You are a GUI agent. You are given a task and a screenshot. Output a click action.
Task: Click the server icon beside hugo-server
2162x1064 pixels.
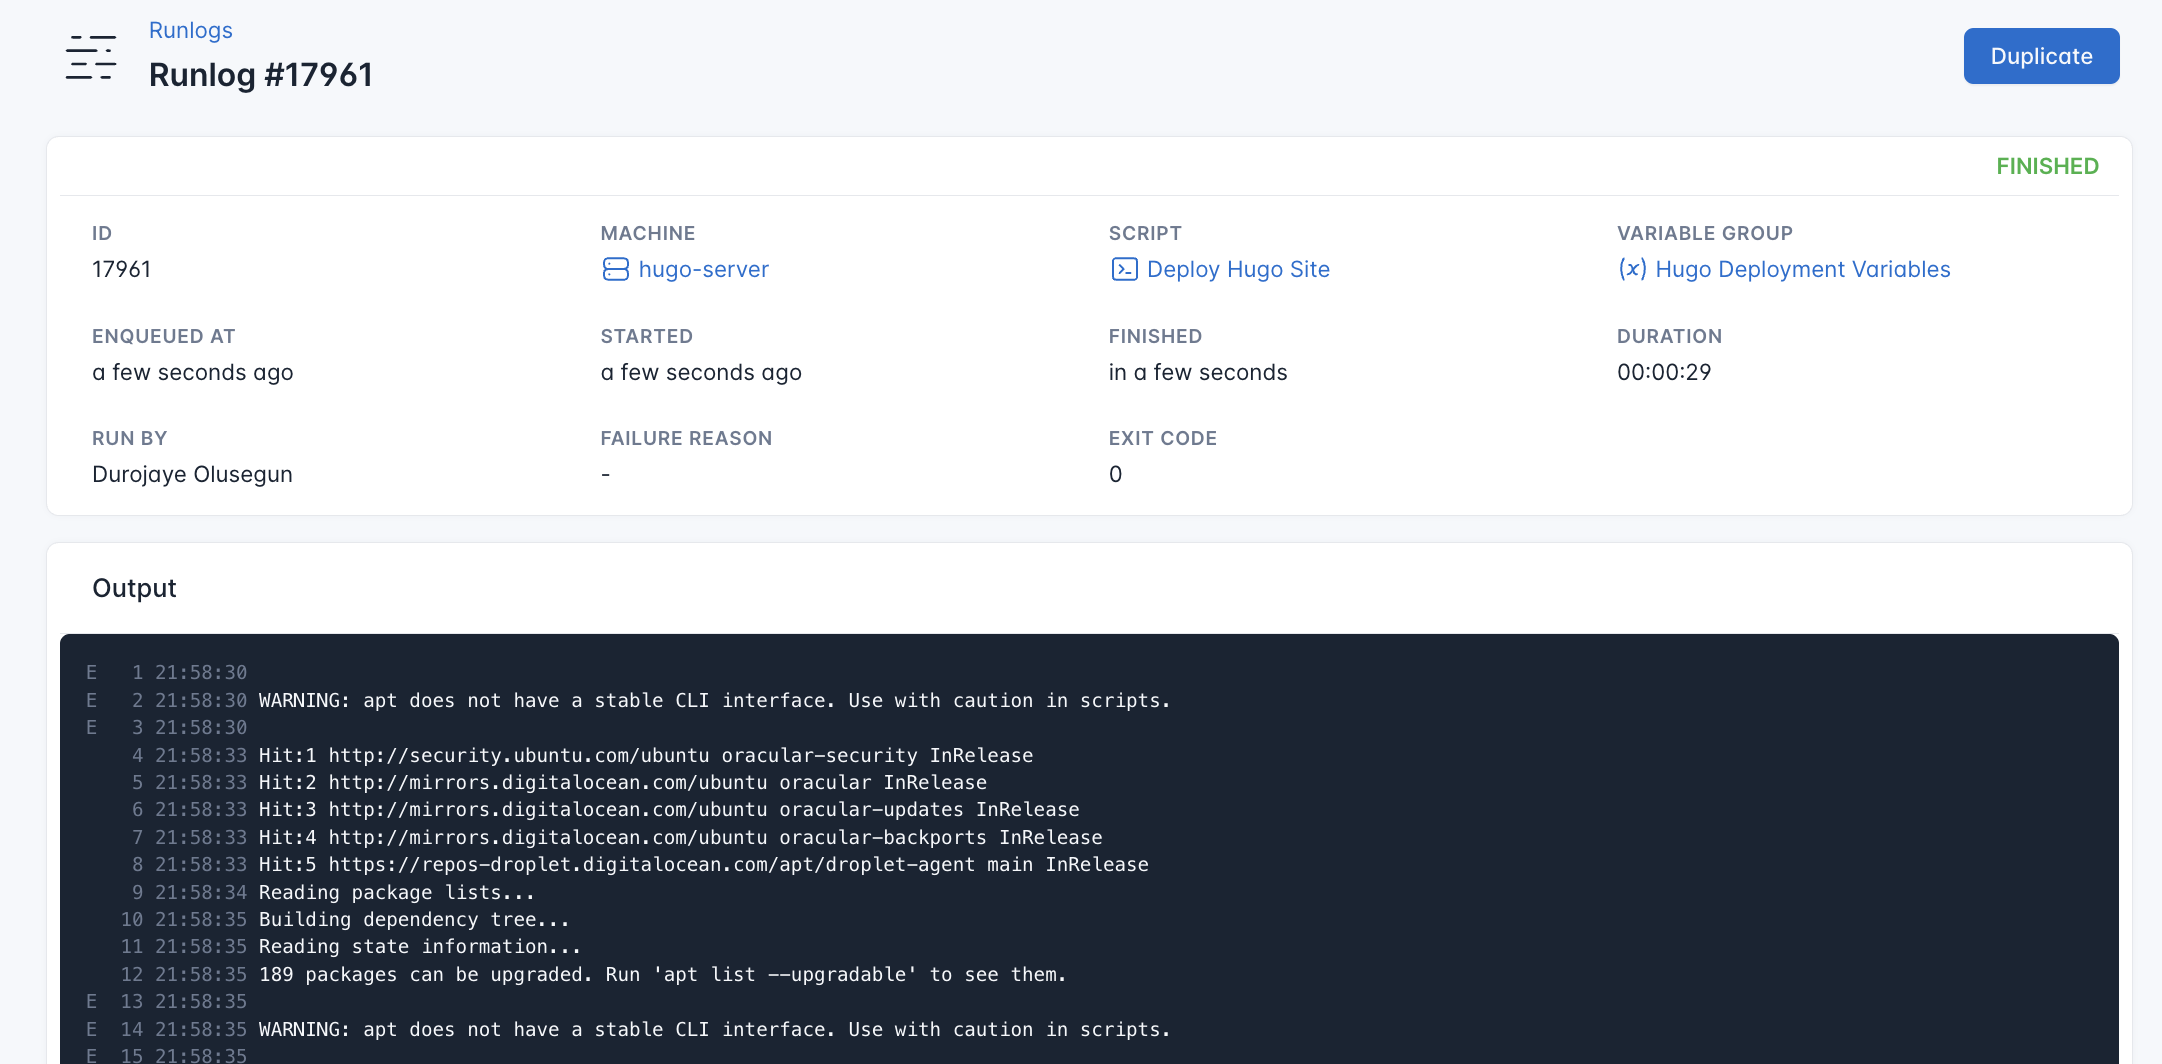click(616, 270)
